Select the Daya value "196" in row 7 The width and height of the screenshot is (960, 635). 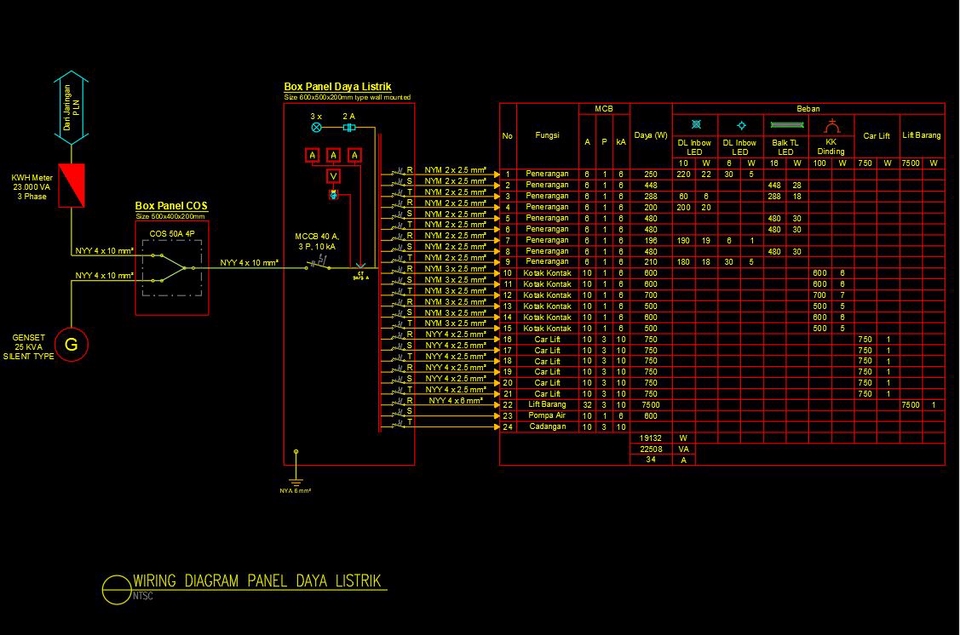651,240
